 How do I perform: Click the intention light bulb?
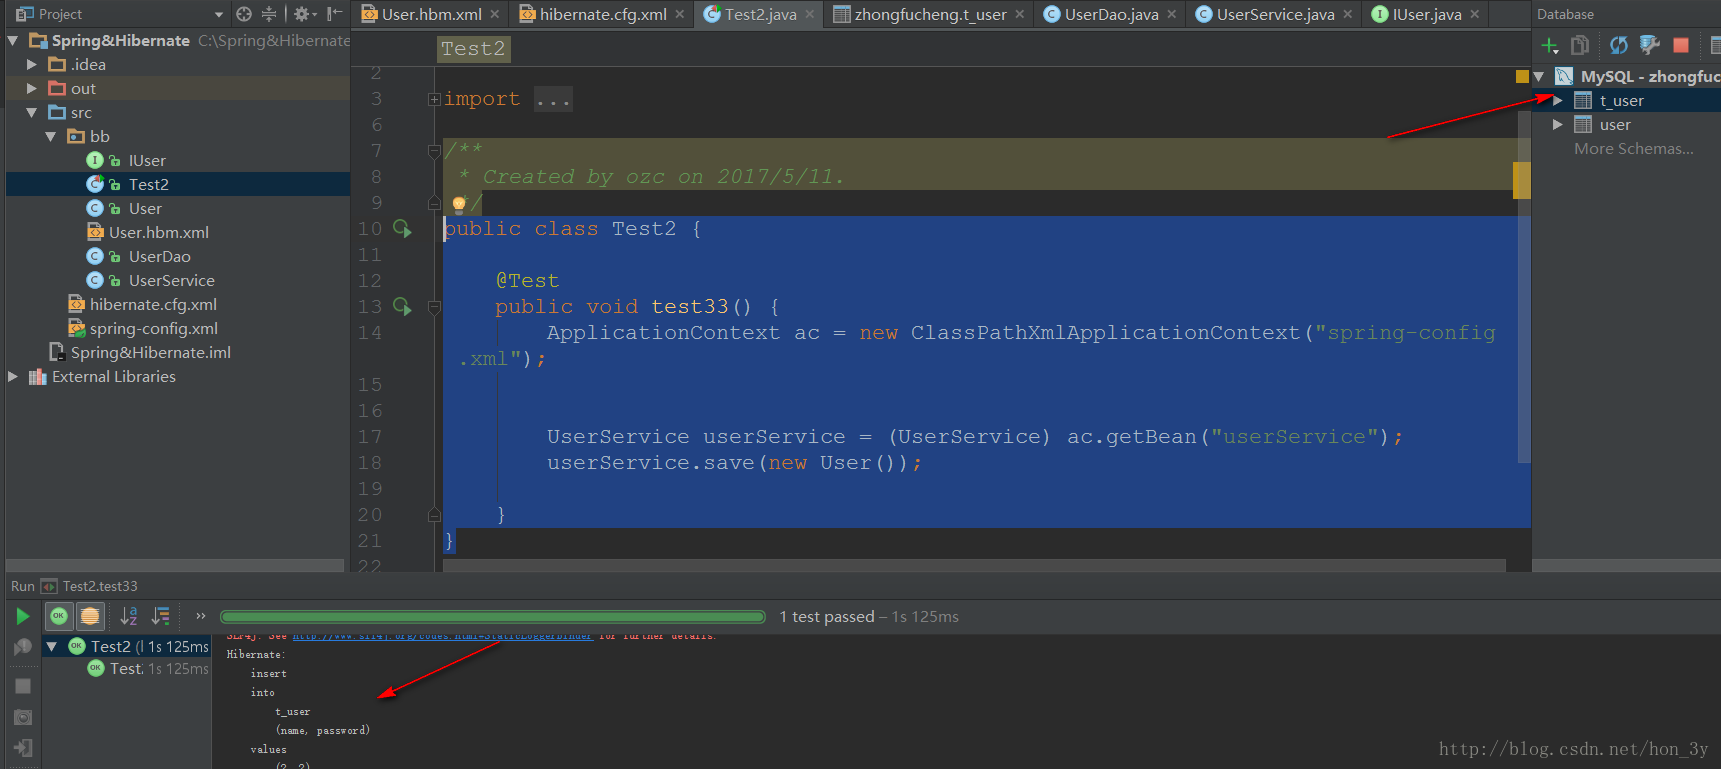pyautogui.click(x=459, y=204)
